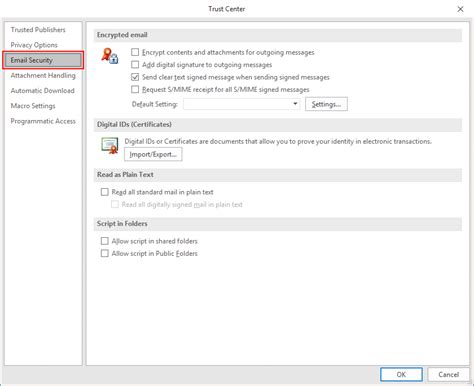Tick Request S/MIME receipt checkbox
474x386 pixels.
click(135, 89)
